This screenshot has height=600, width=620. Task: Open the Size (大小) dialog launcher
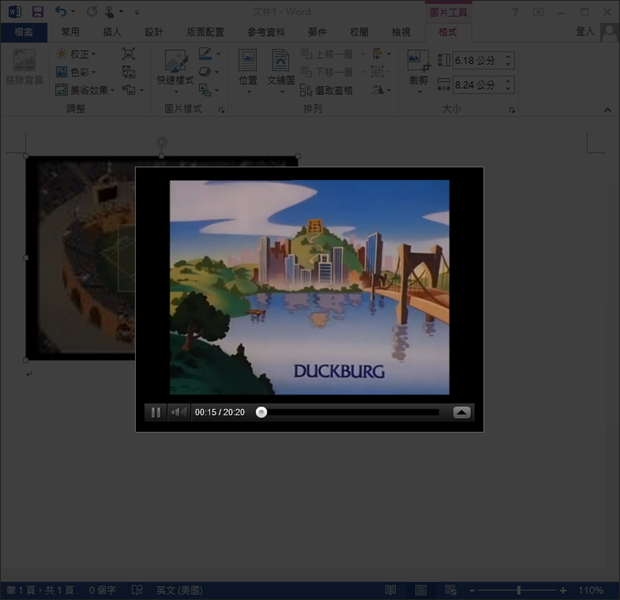(x=512, y=110)
